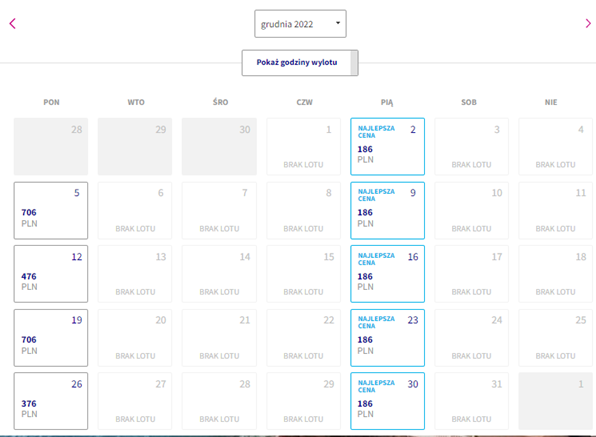596x437 pixels.
Task: Click December 1 cell with no flight
Action: [303, 147]
